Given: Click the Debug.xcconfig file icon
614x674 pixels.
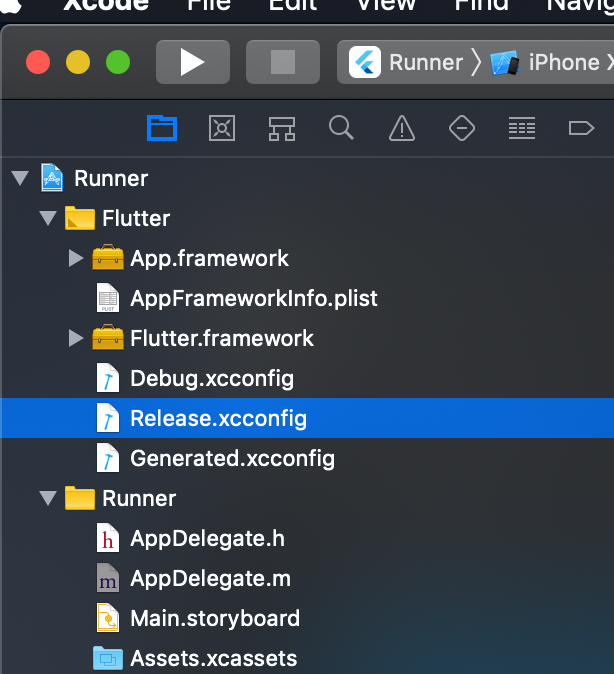Looking at the screenshot, I should pyautogui.click(x=107, y=378).
